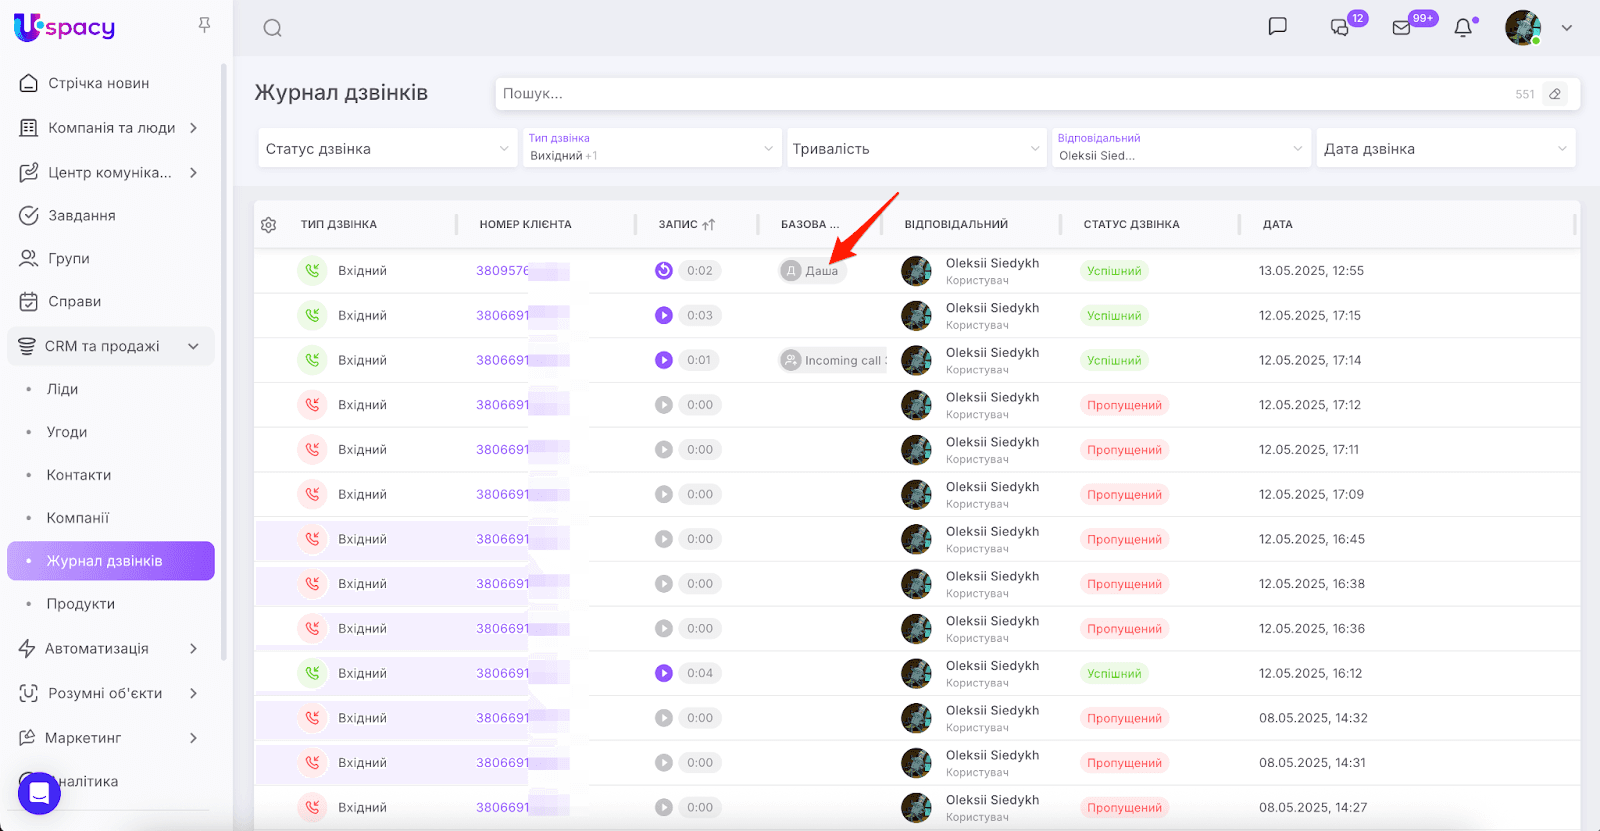Open the chat bubbles icon with badge 12
The width and height of the screenshot is (1600, 831).
pos(1340,28)
